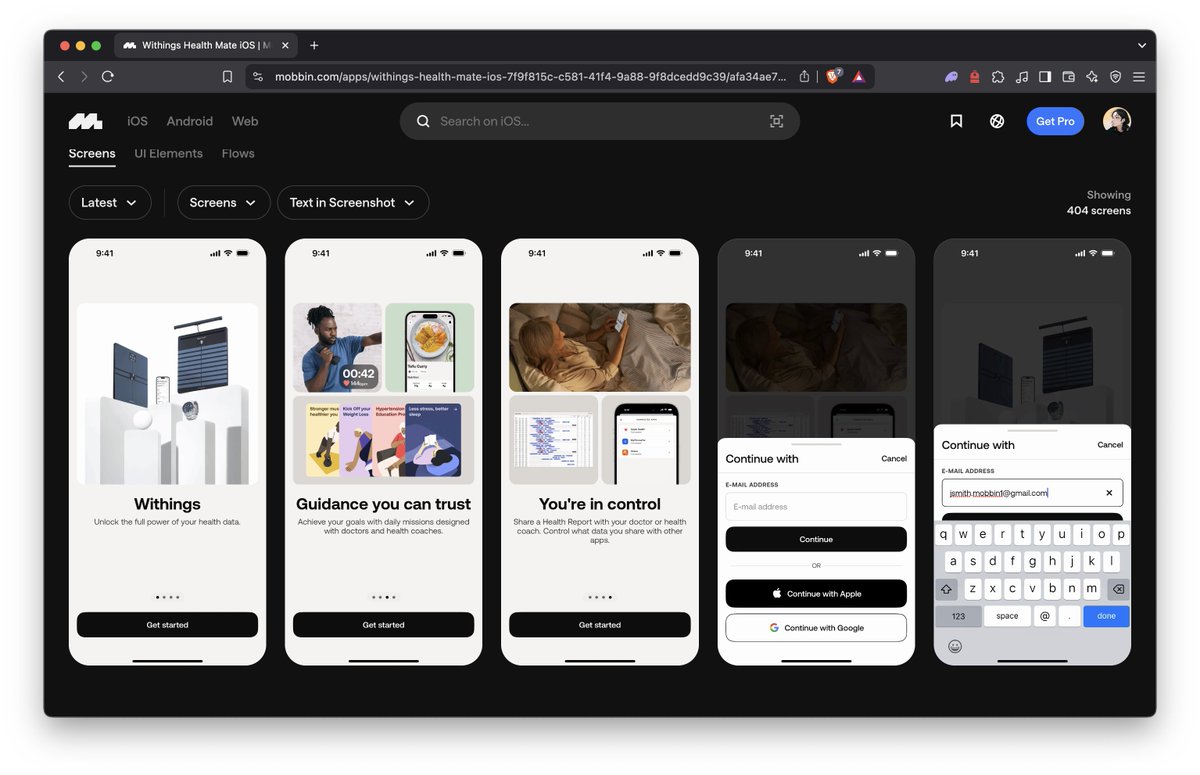
Task: Click the music note media icon
Action: coord(1021,76)
